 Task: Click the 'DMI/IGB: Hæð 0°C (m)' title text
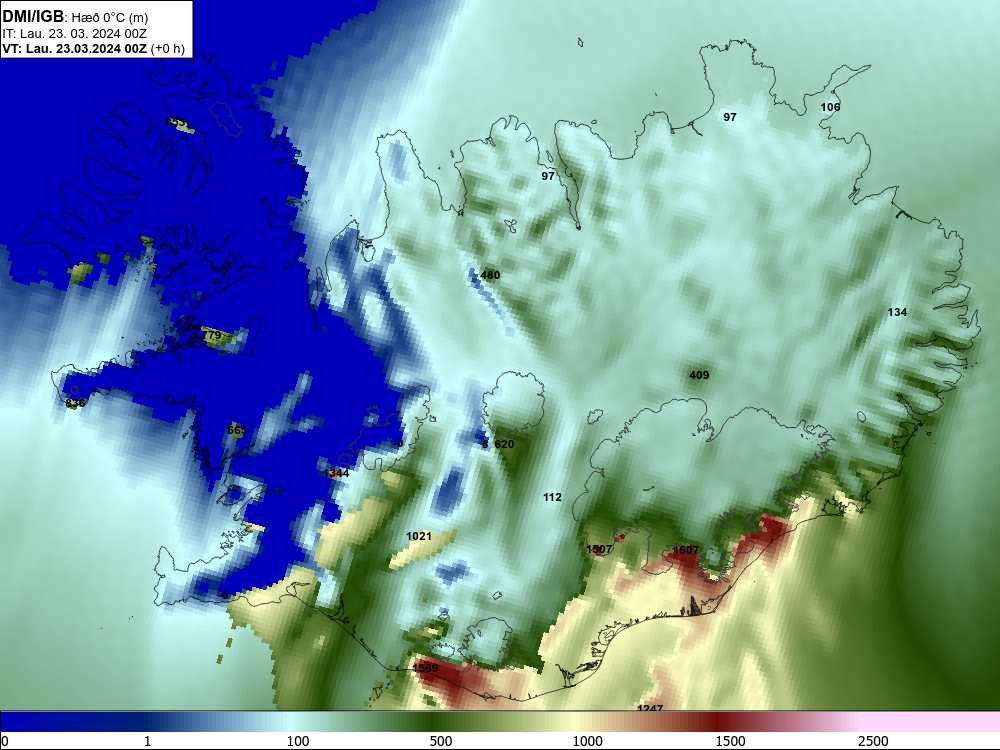[x=75, y=17]
